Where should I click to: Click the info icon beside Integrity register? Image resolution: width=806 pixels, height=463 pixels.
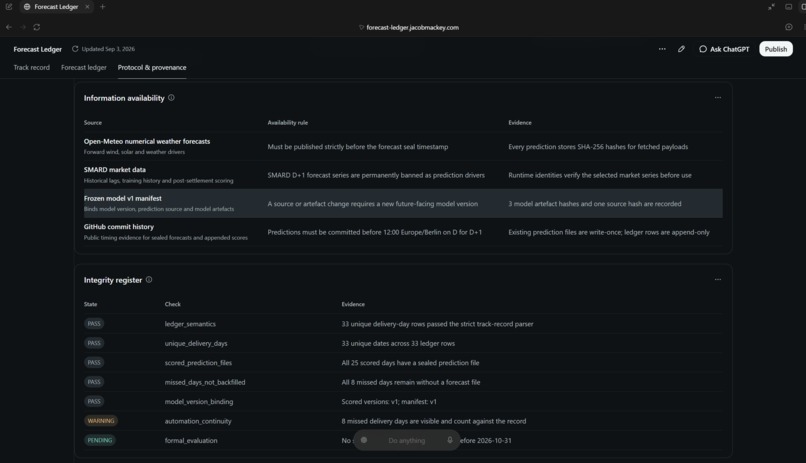[x=149, y=280]
